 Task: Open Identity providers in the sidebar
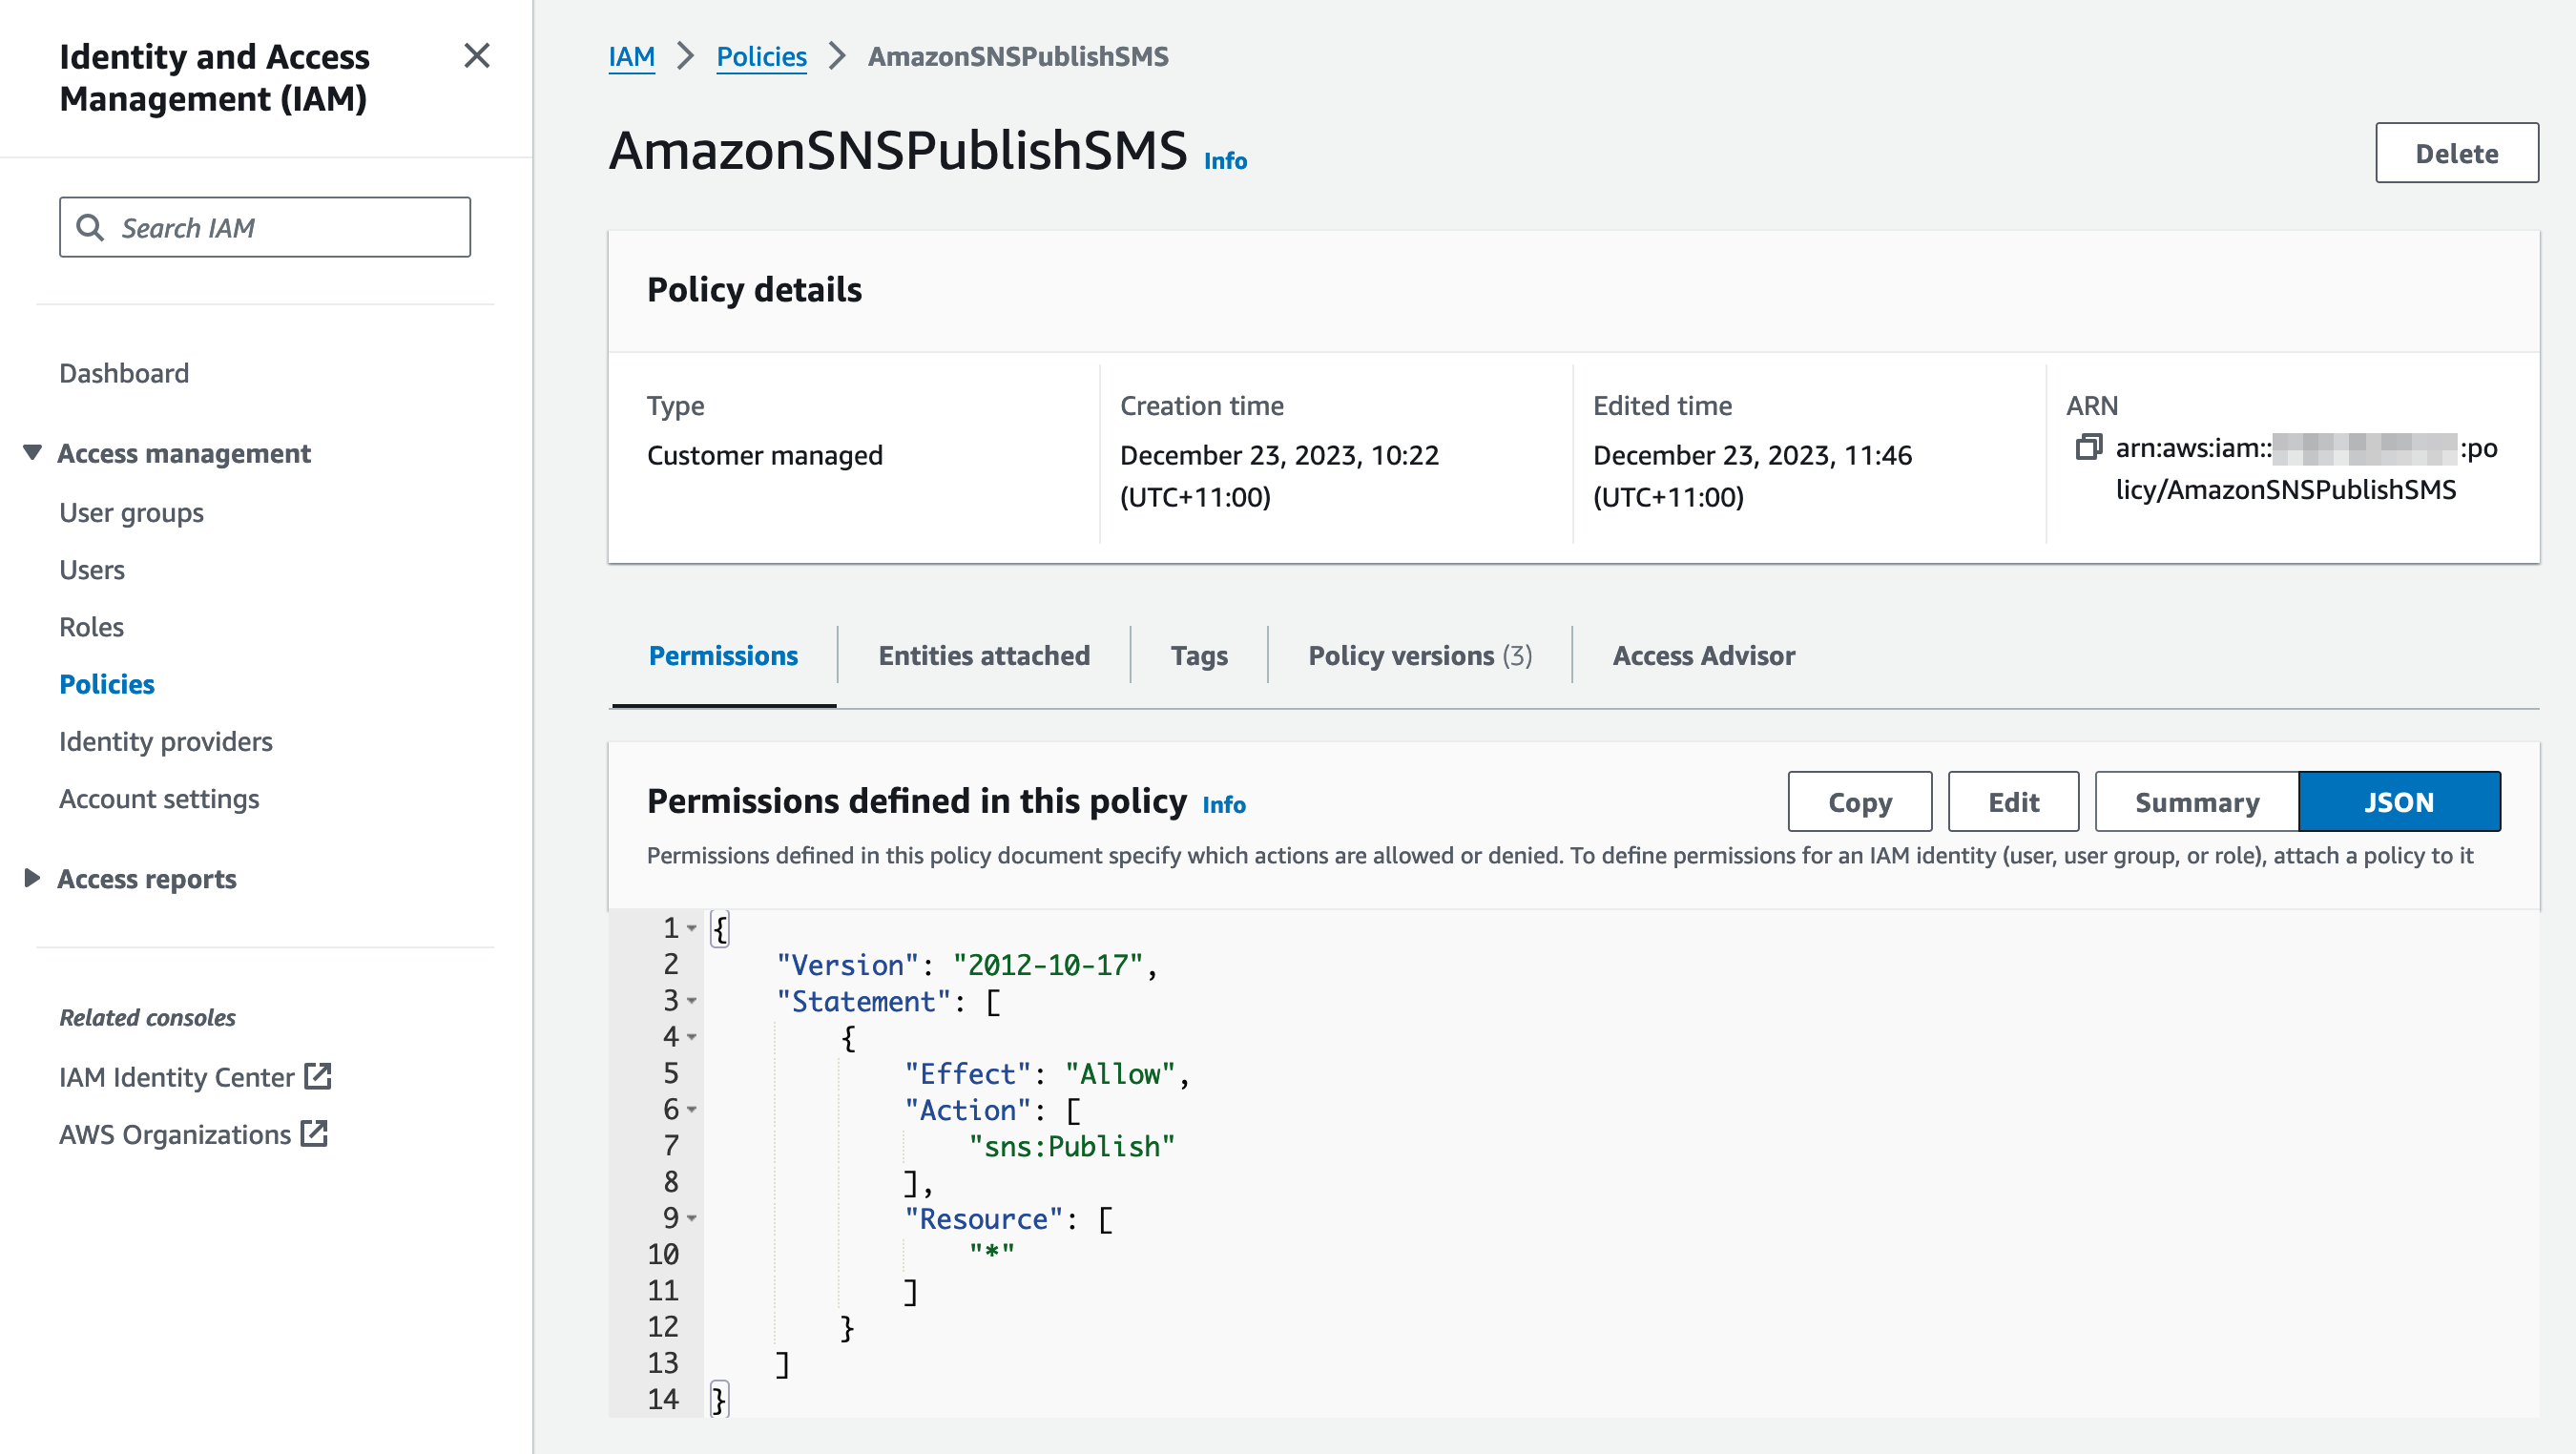(x=165, y=740)
